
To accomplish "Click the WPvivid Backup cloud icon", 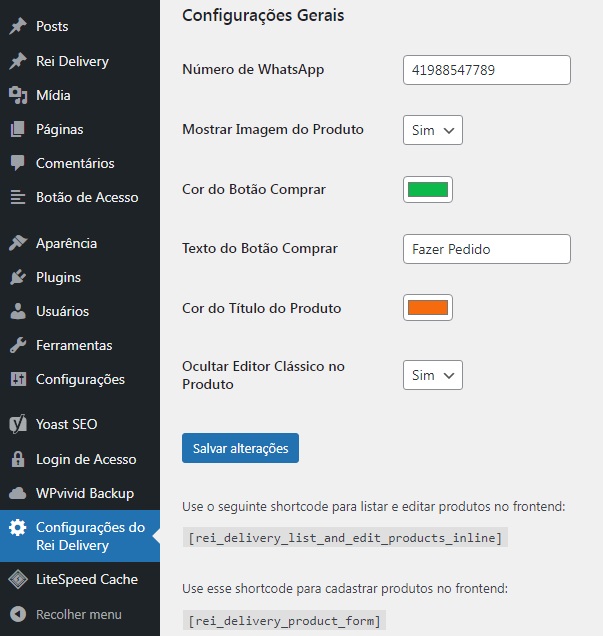I will click(x=18, y=494).
